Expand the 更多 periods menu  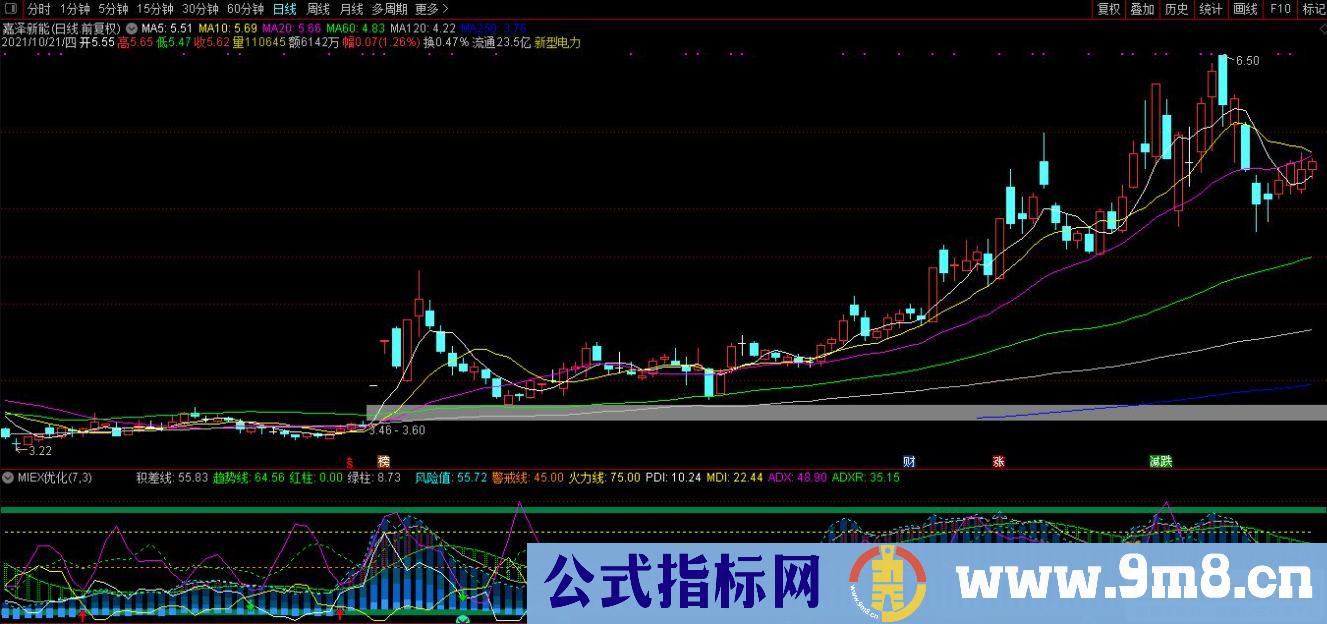point(431,9)
